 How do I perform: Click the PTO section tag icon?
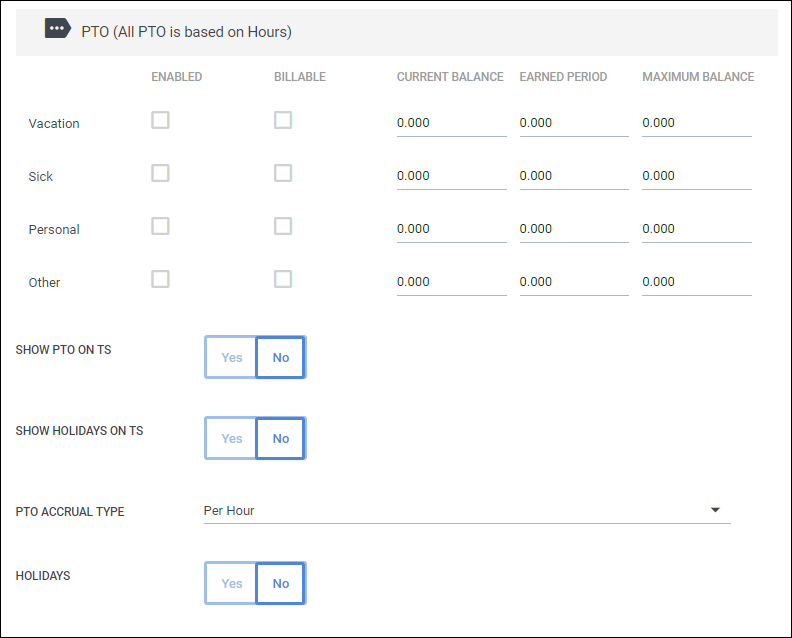(x=58, y=28)
